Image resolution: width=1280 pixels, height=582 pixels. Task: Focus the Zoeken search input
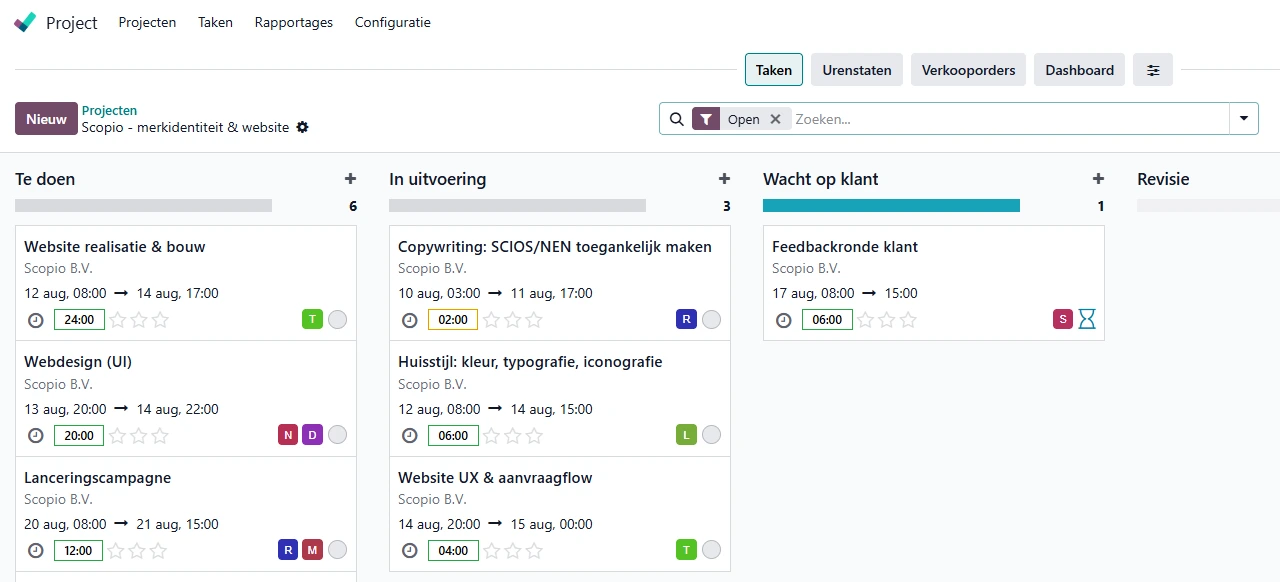point(1010,119)
